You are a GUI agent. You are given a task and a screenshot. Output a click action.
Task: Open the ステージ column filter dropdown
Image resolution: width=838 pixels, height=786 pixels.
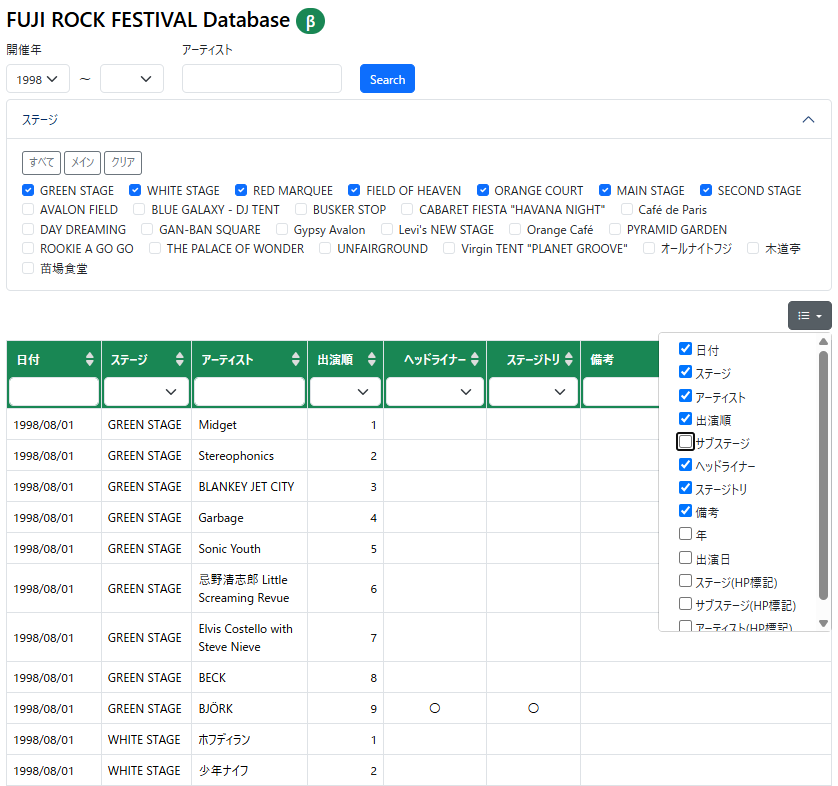click(x=146, y=392)
